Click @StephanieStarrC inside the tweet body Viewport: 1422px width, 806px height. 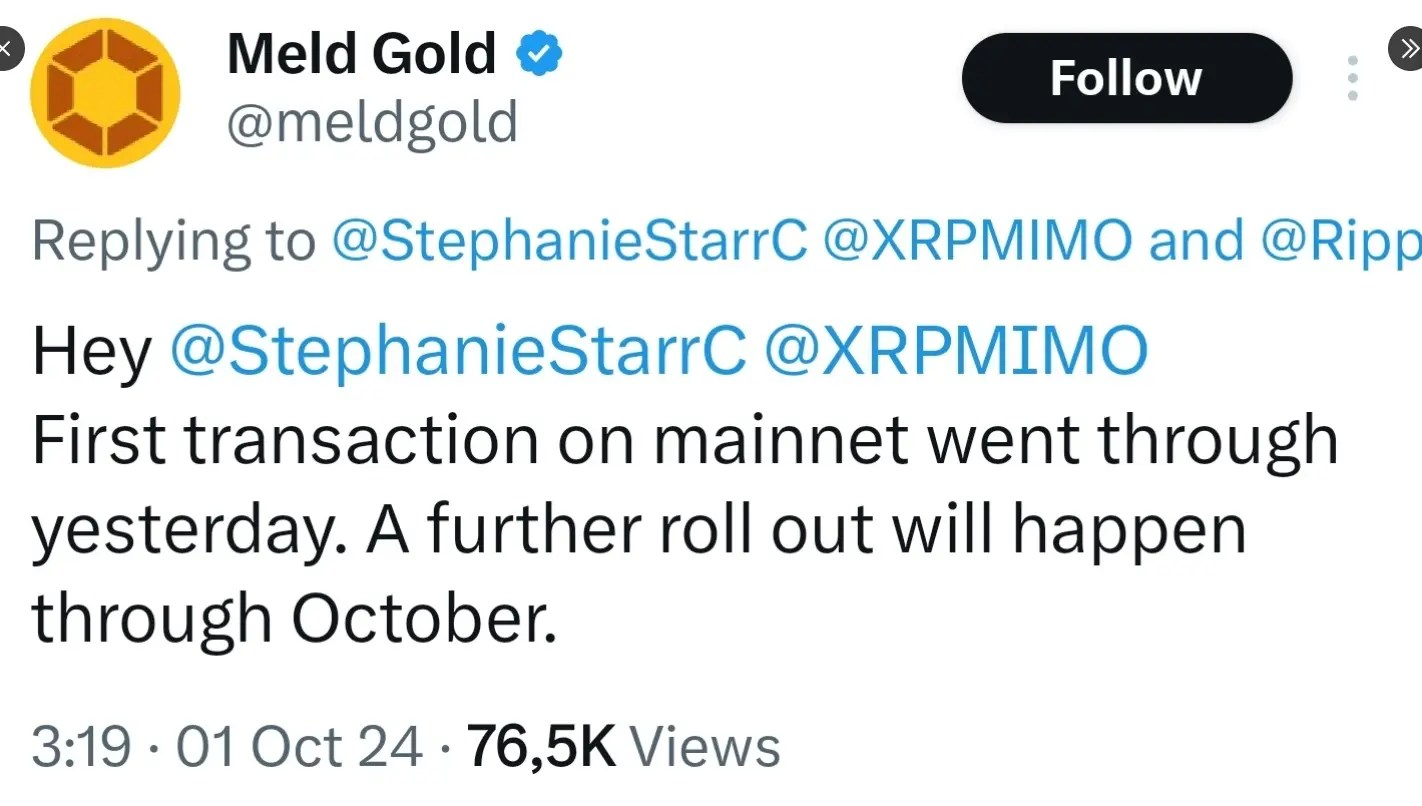tap(460, 350)
